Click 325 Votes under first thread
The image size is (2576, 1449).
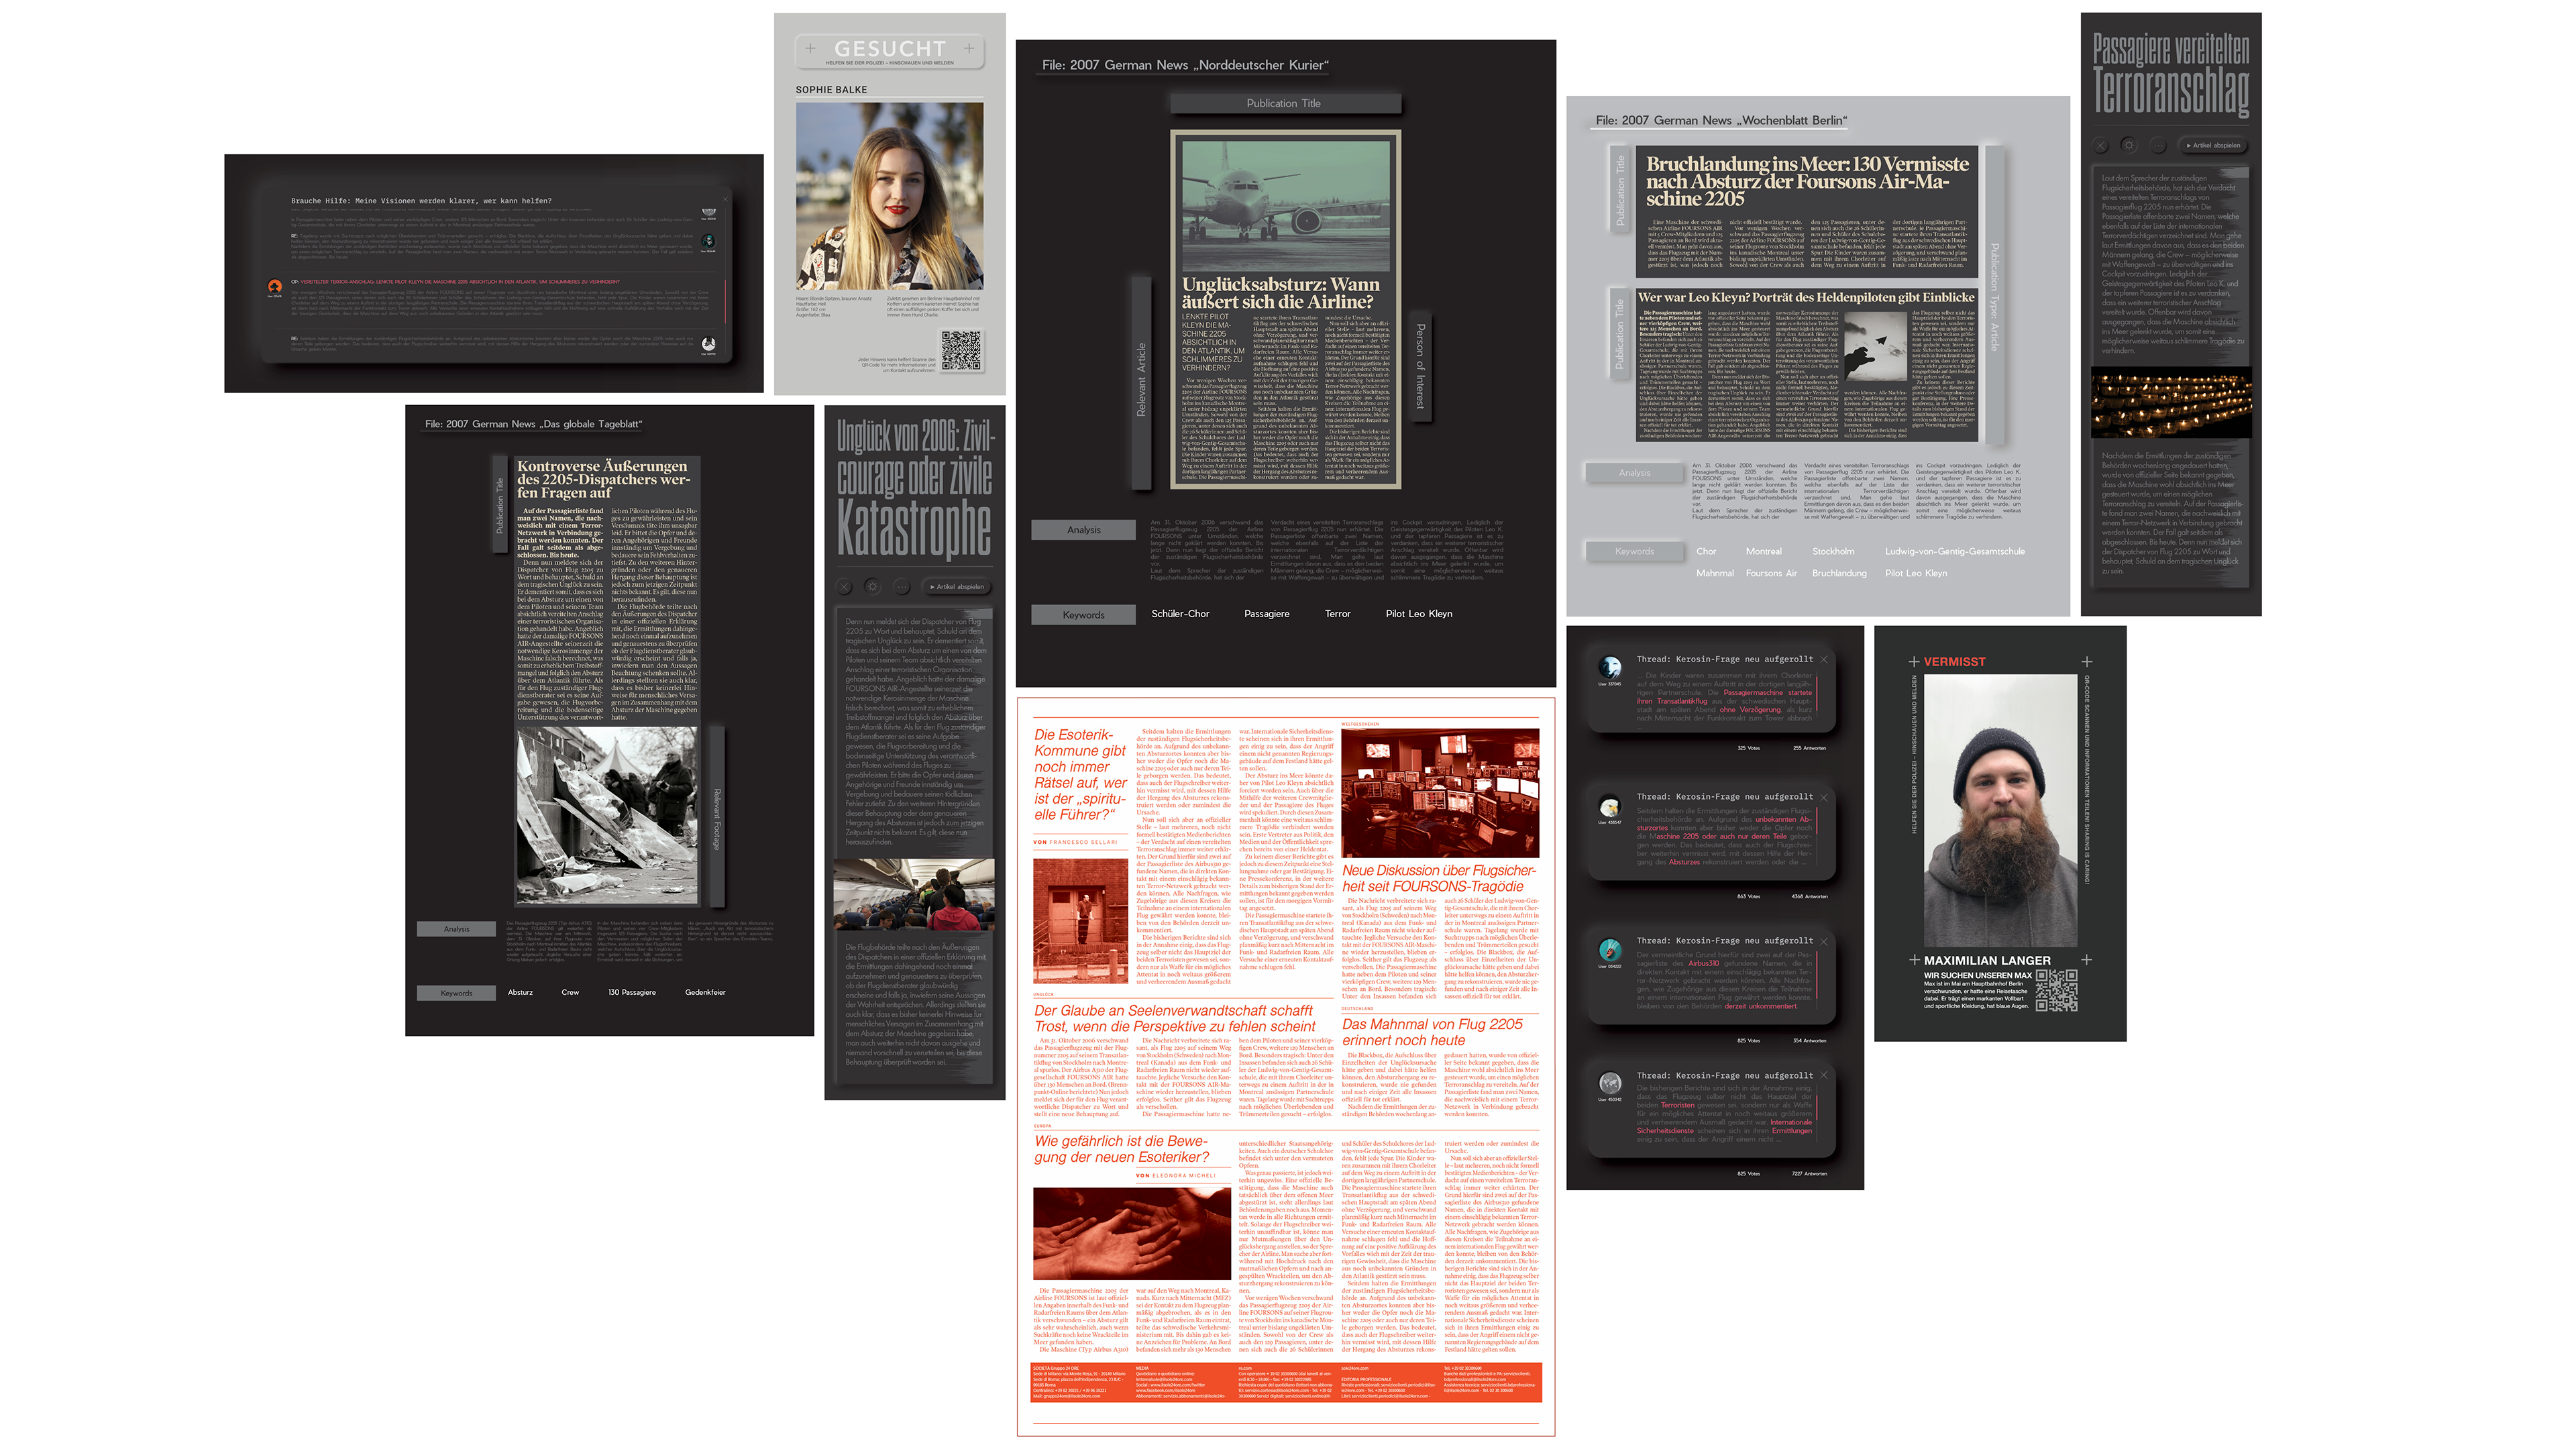1748,748
